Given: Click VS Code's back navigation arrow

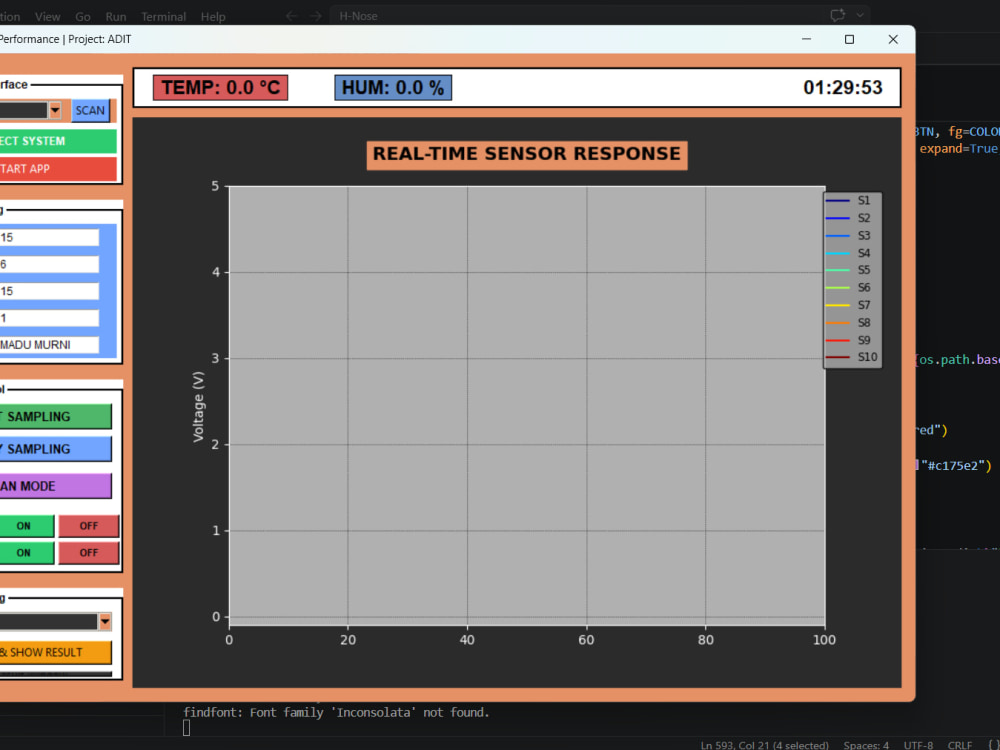Looking at the screenshot, I should click(x=291, y=16).
